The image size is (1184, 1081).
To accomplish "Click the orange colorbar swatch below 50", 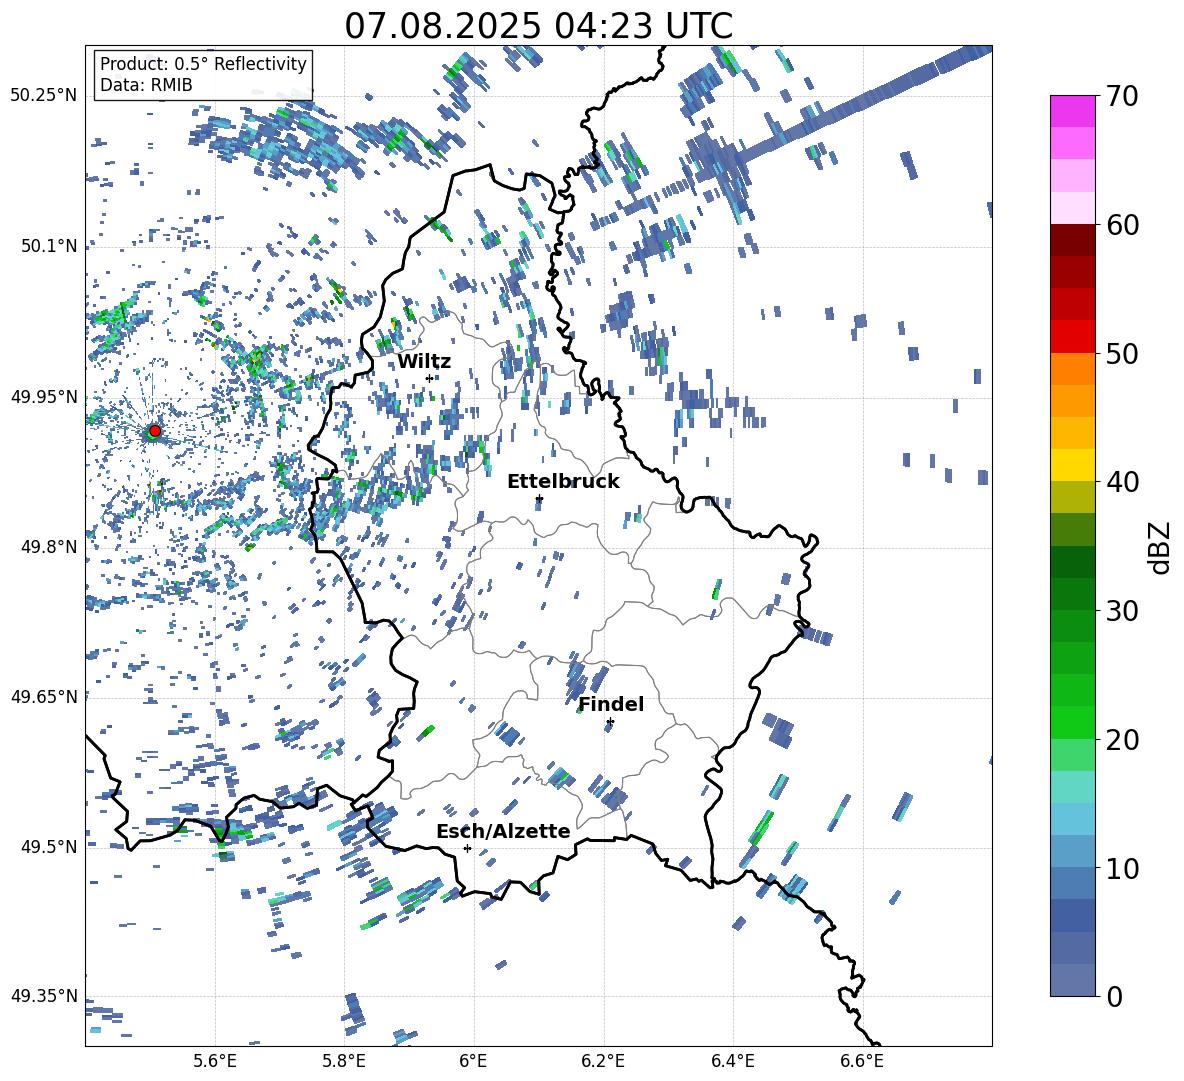I will [1072, 369].
